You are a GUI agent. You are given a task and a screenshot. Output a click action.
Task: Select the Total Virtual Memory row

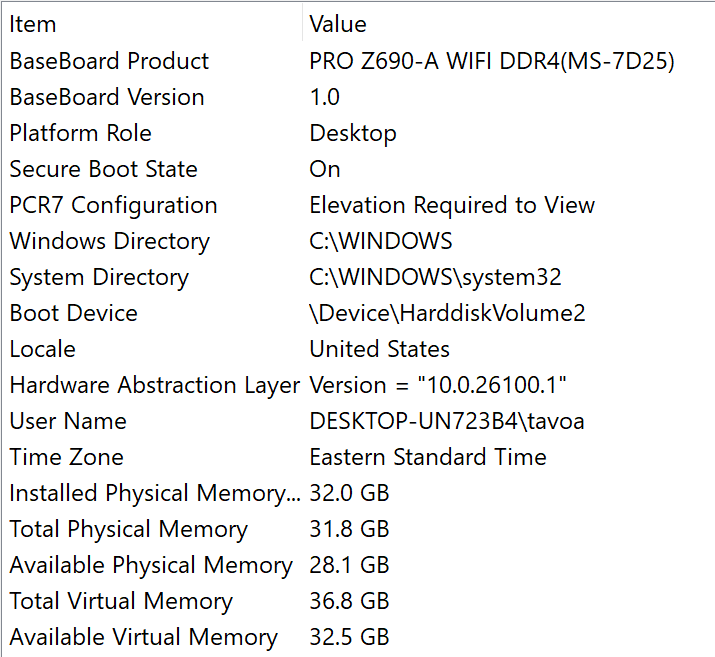(121, 601)
